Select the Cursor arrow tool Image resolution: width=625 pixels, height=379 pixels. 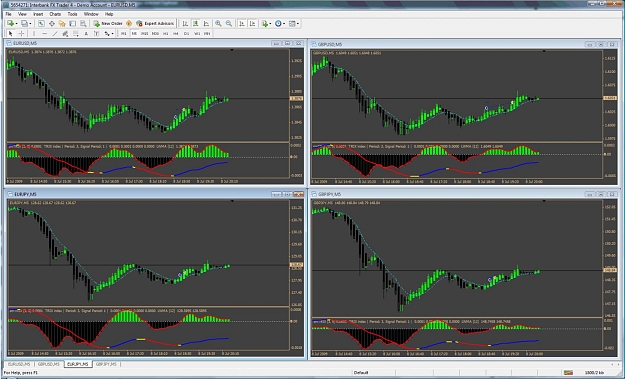11,34
